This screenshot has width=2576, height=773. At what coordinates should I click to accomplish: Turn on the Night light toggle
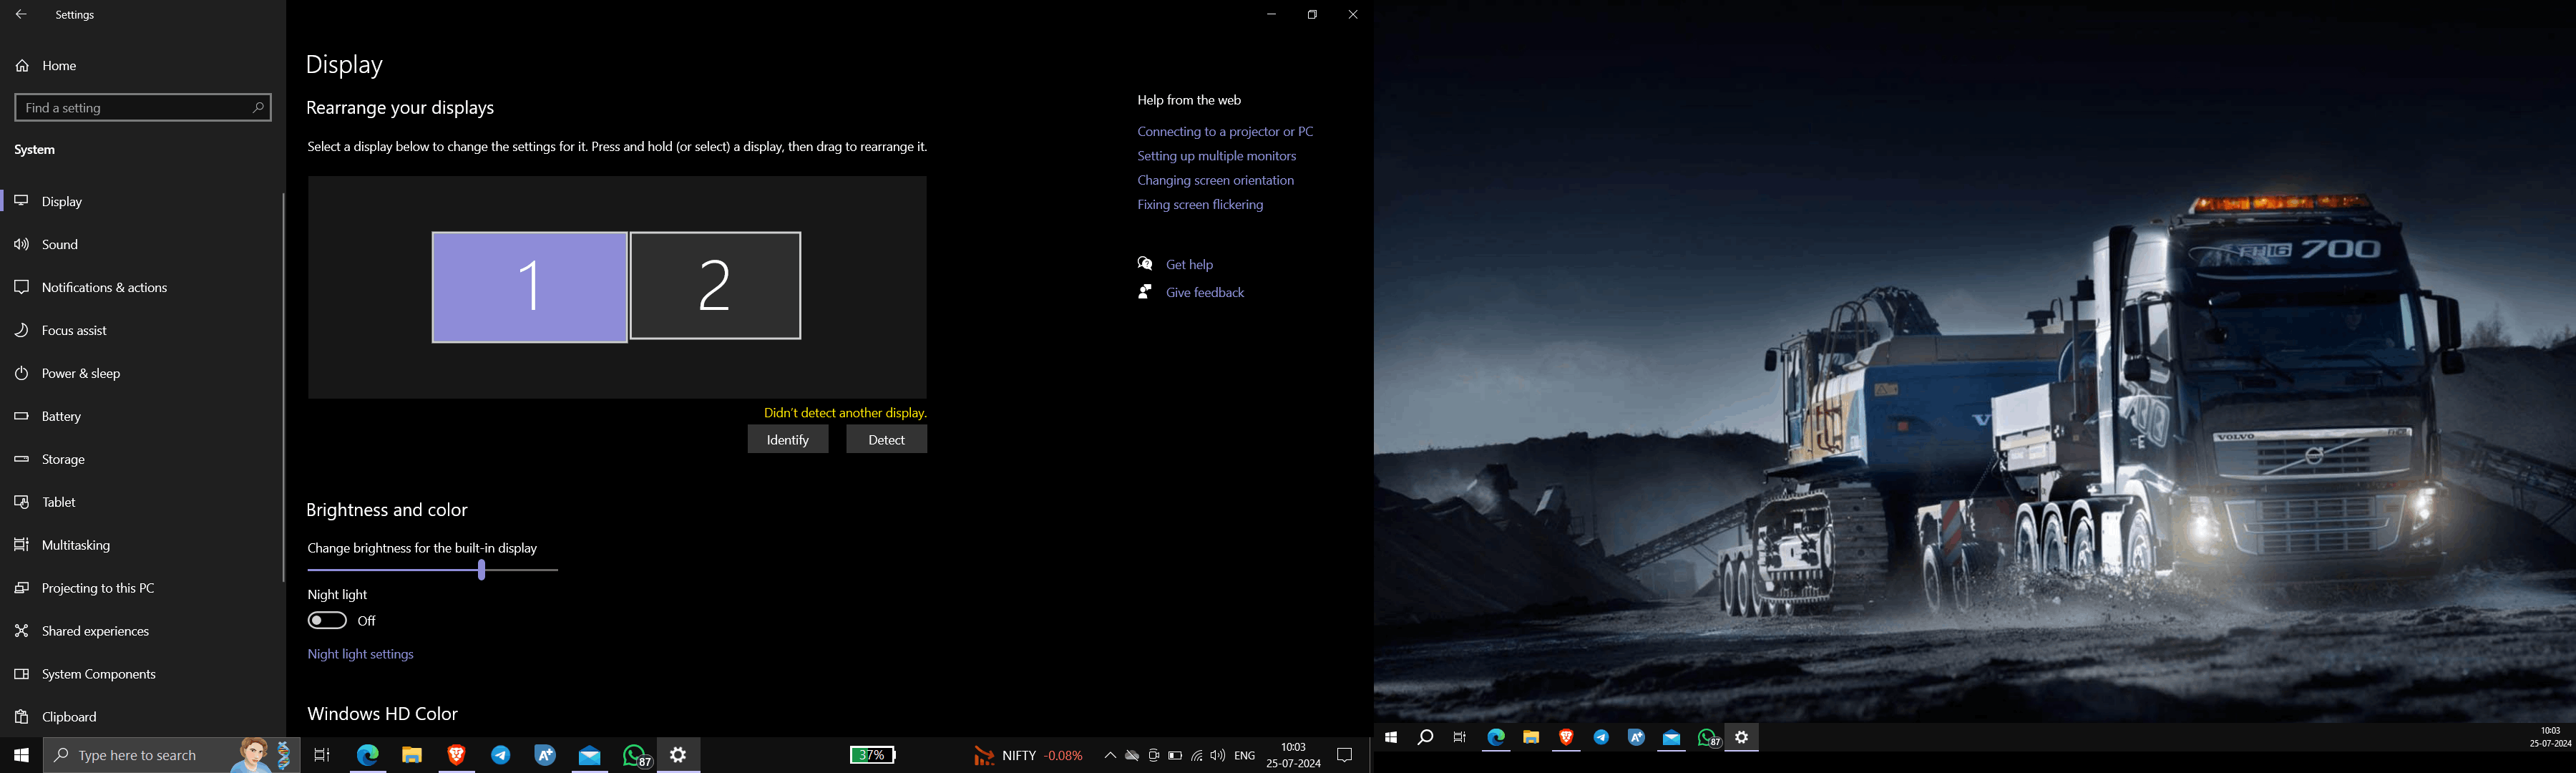click(x=327, y=621)
